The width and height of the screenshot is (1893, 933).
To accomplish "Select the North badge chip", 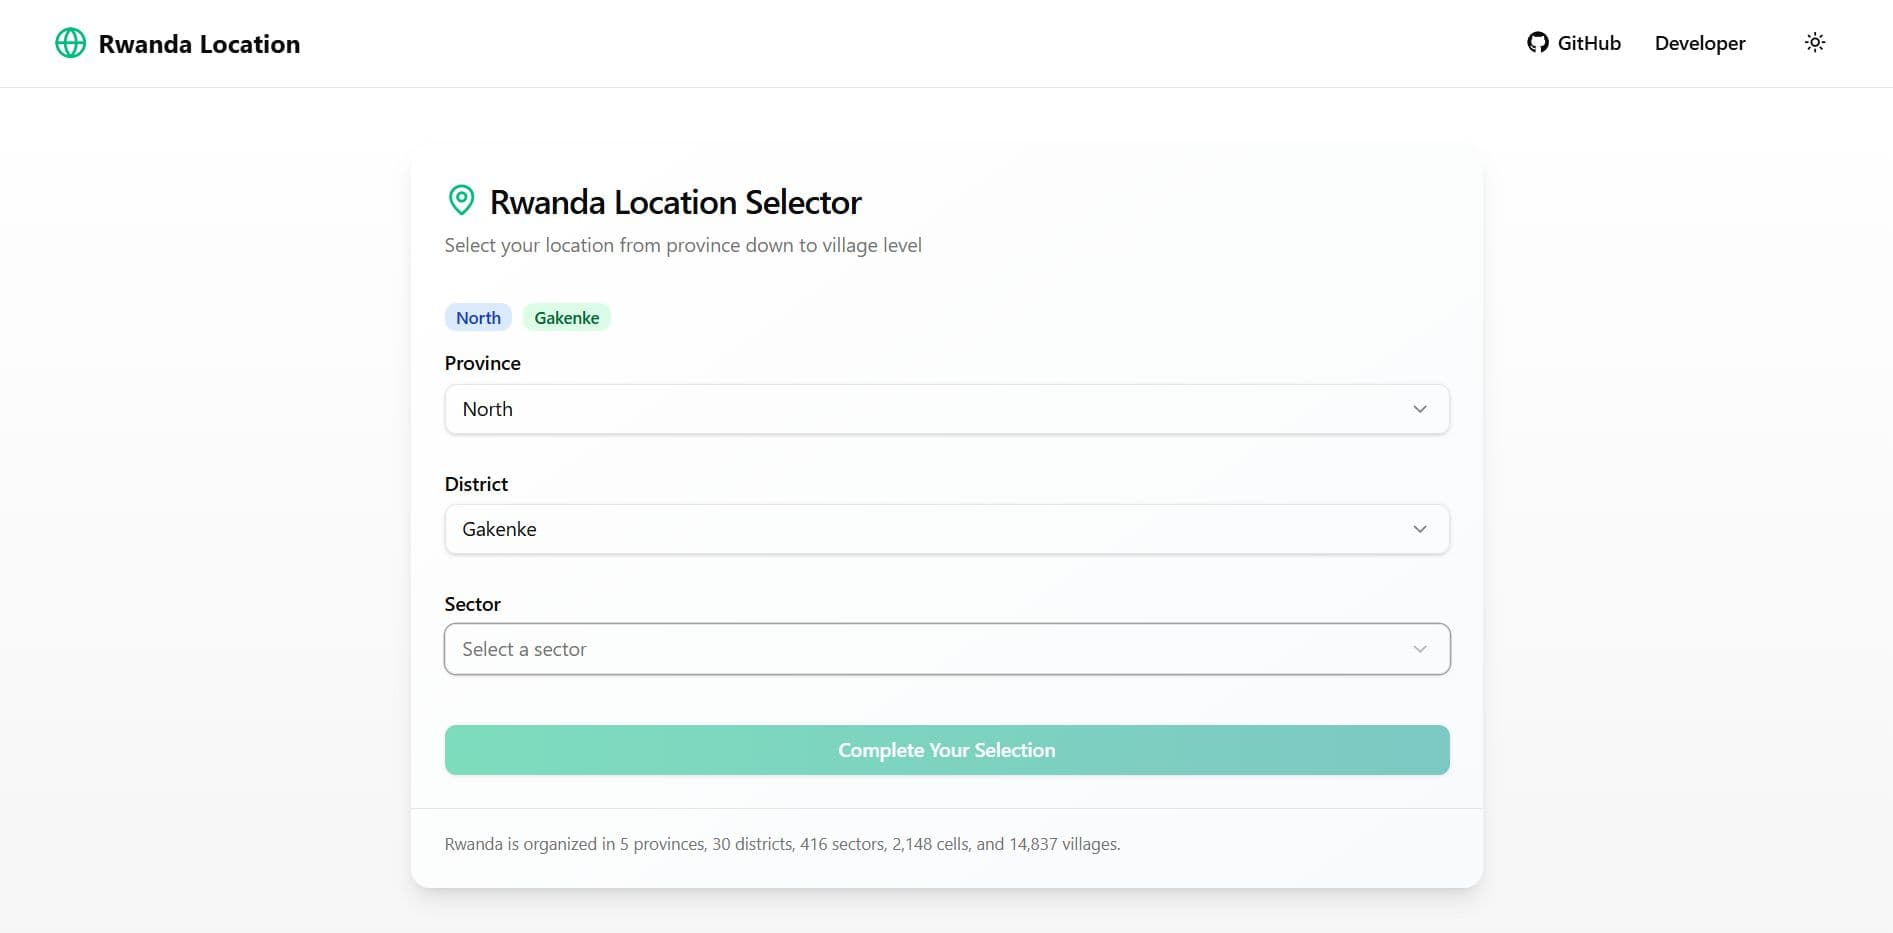I will point(478,317).
